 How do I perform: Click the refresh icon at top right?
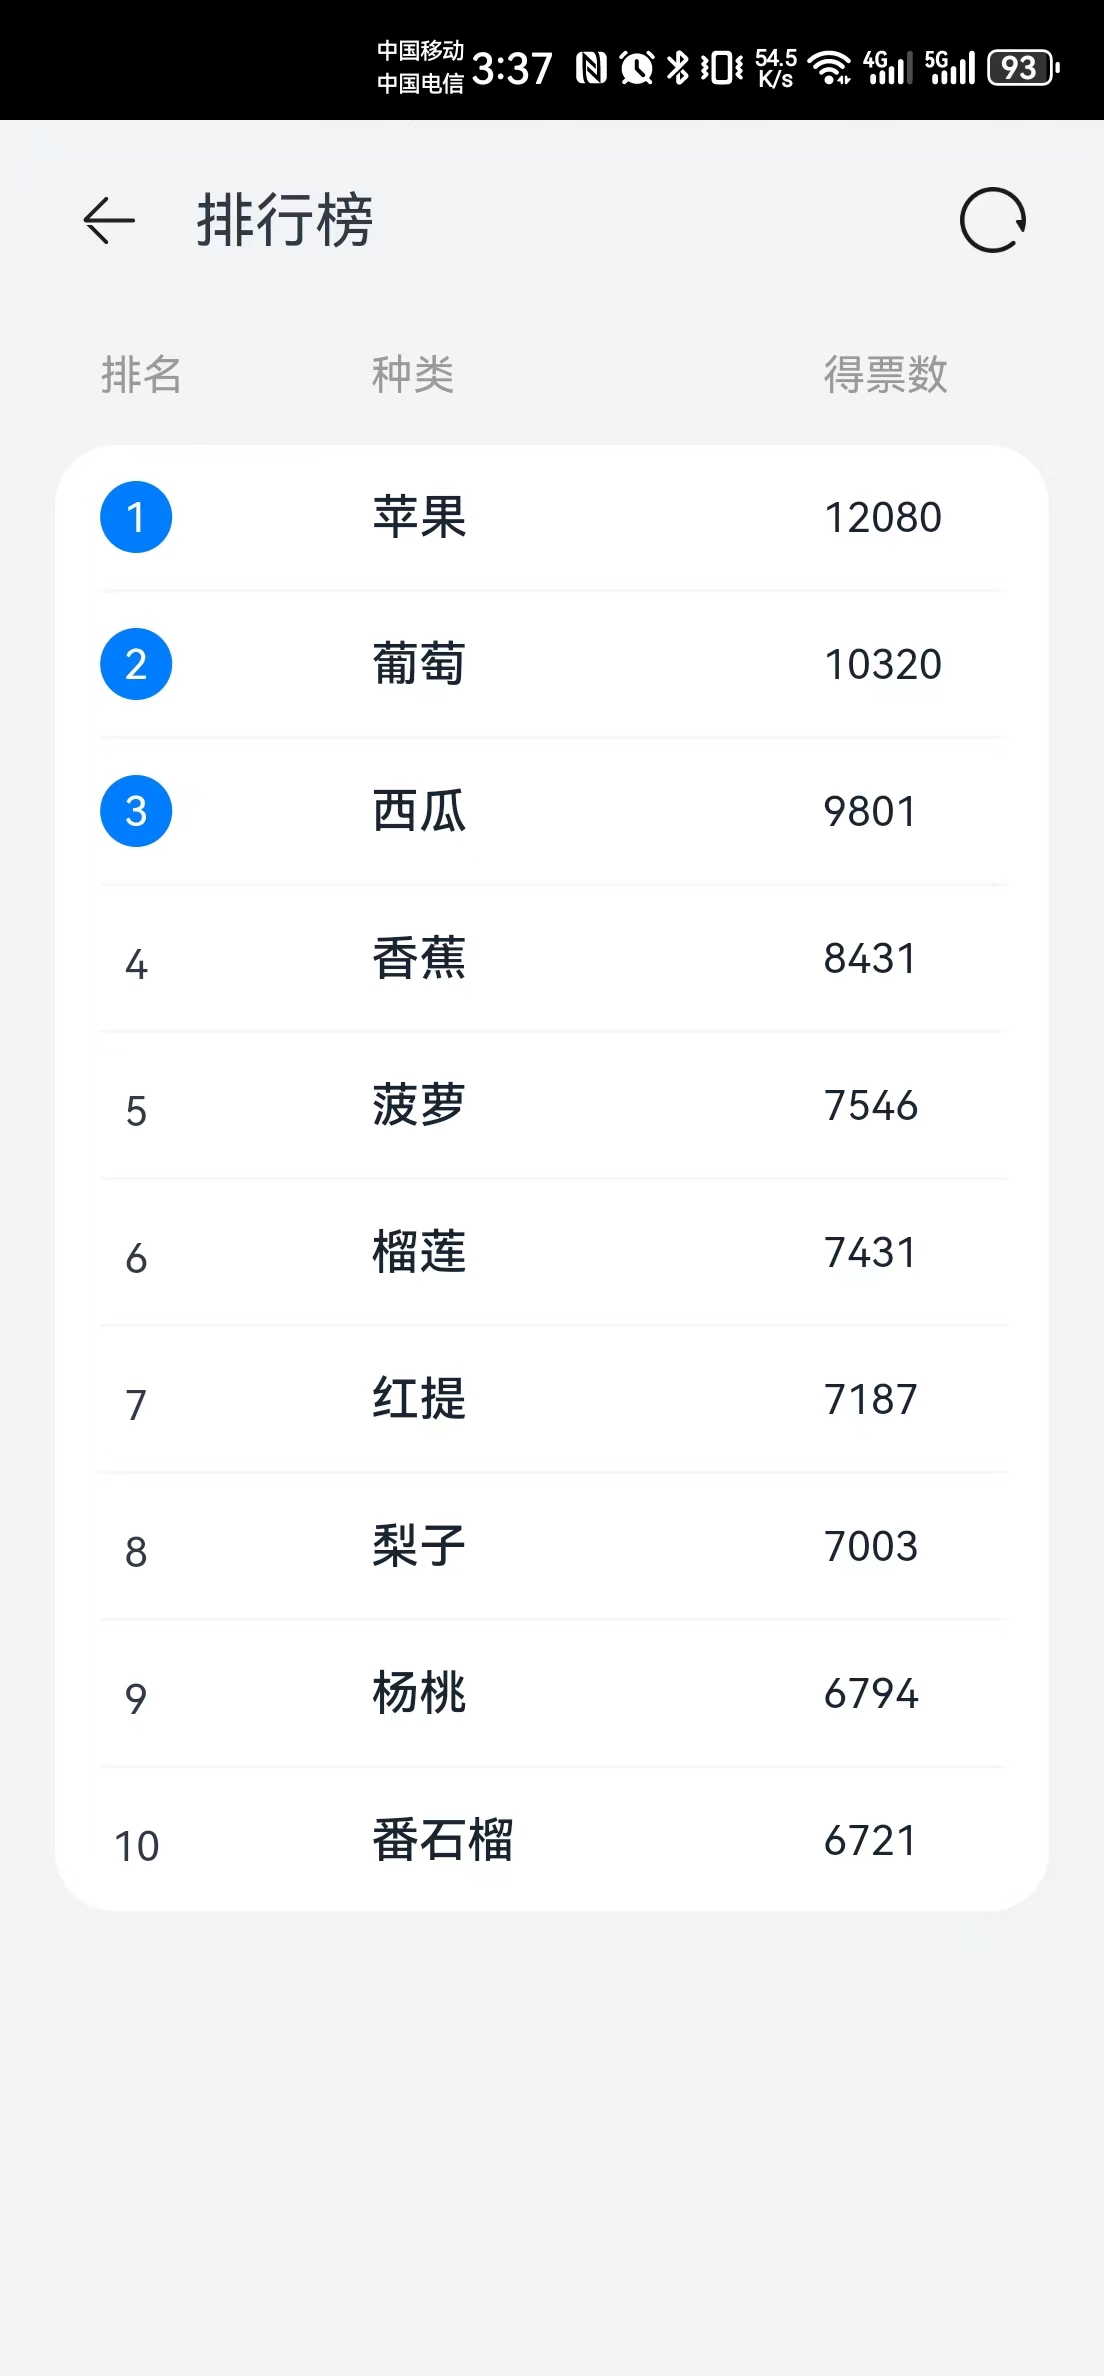point(993,220)
